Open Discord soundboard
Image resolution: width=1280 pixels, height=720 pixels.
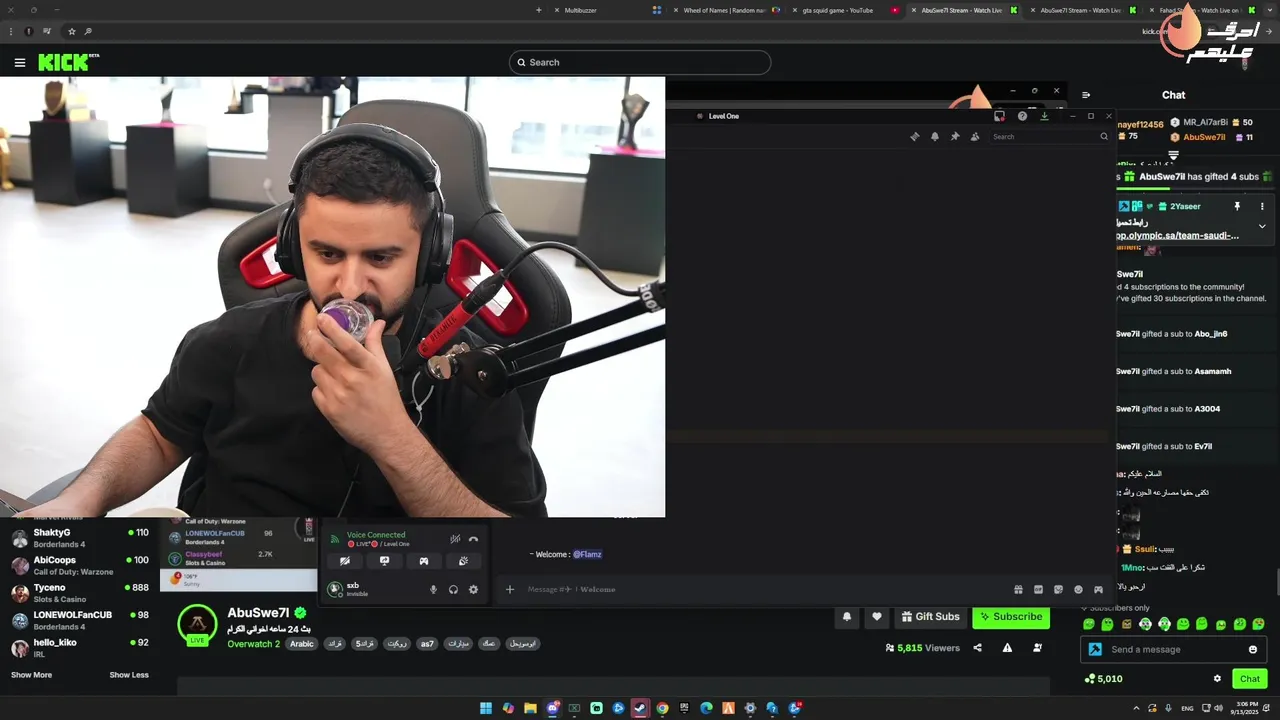tap(463, 561)
